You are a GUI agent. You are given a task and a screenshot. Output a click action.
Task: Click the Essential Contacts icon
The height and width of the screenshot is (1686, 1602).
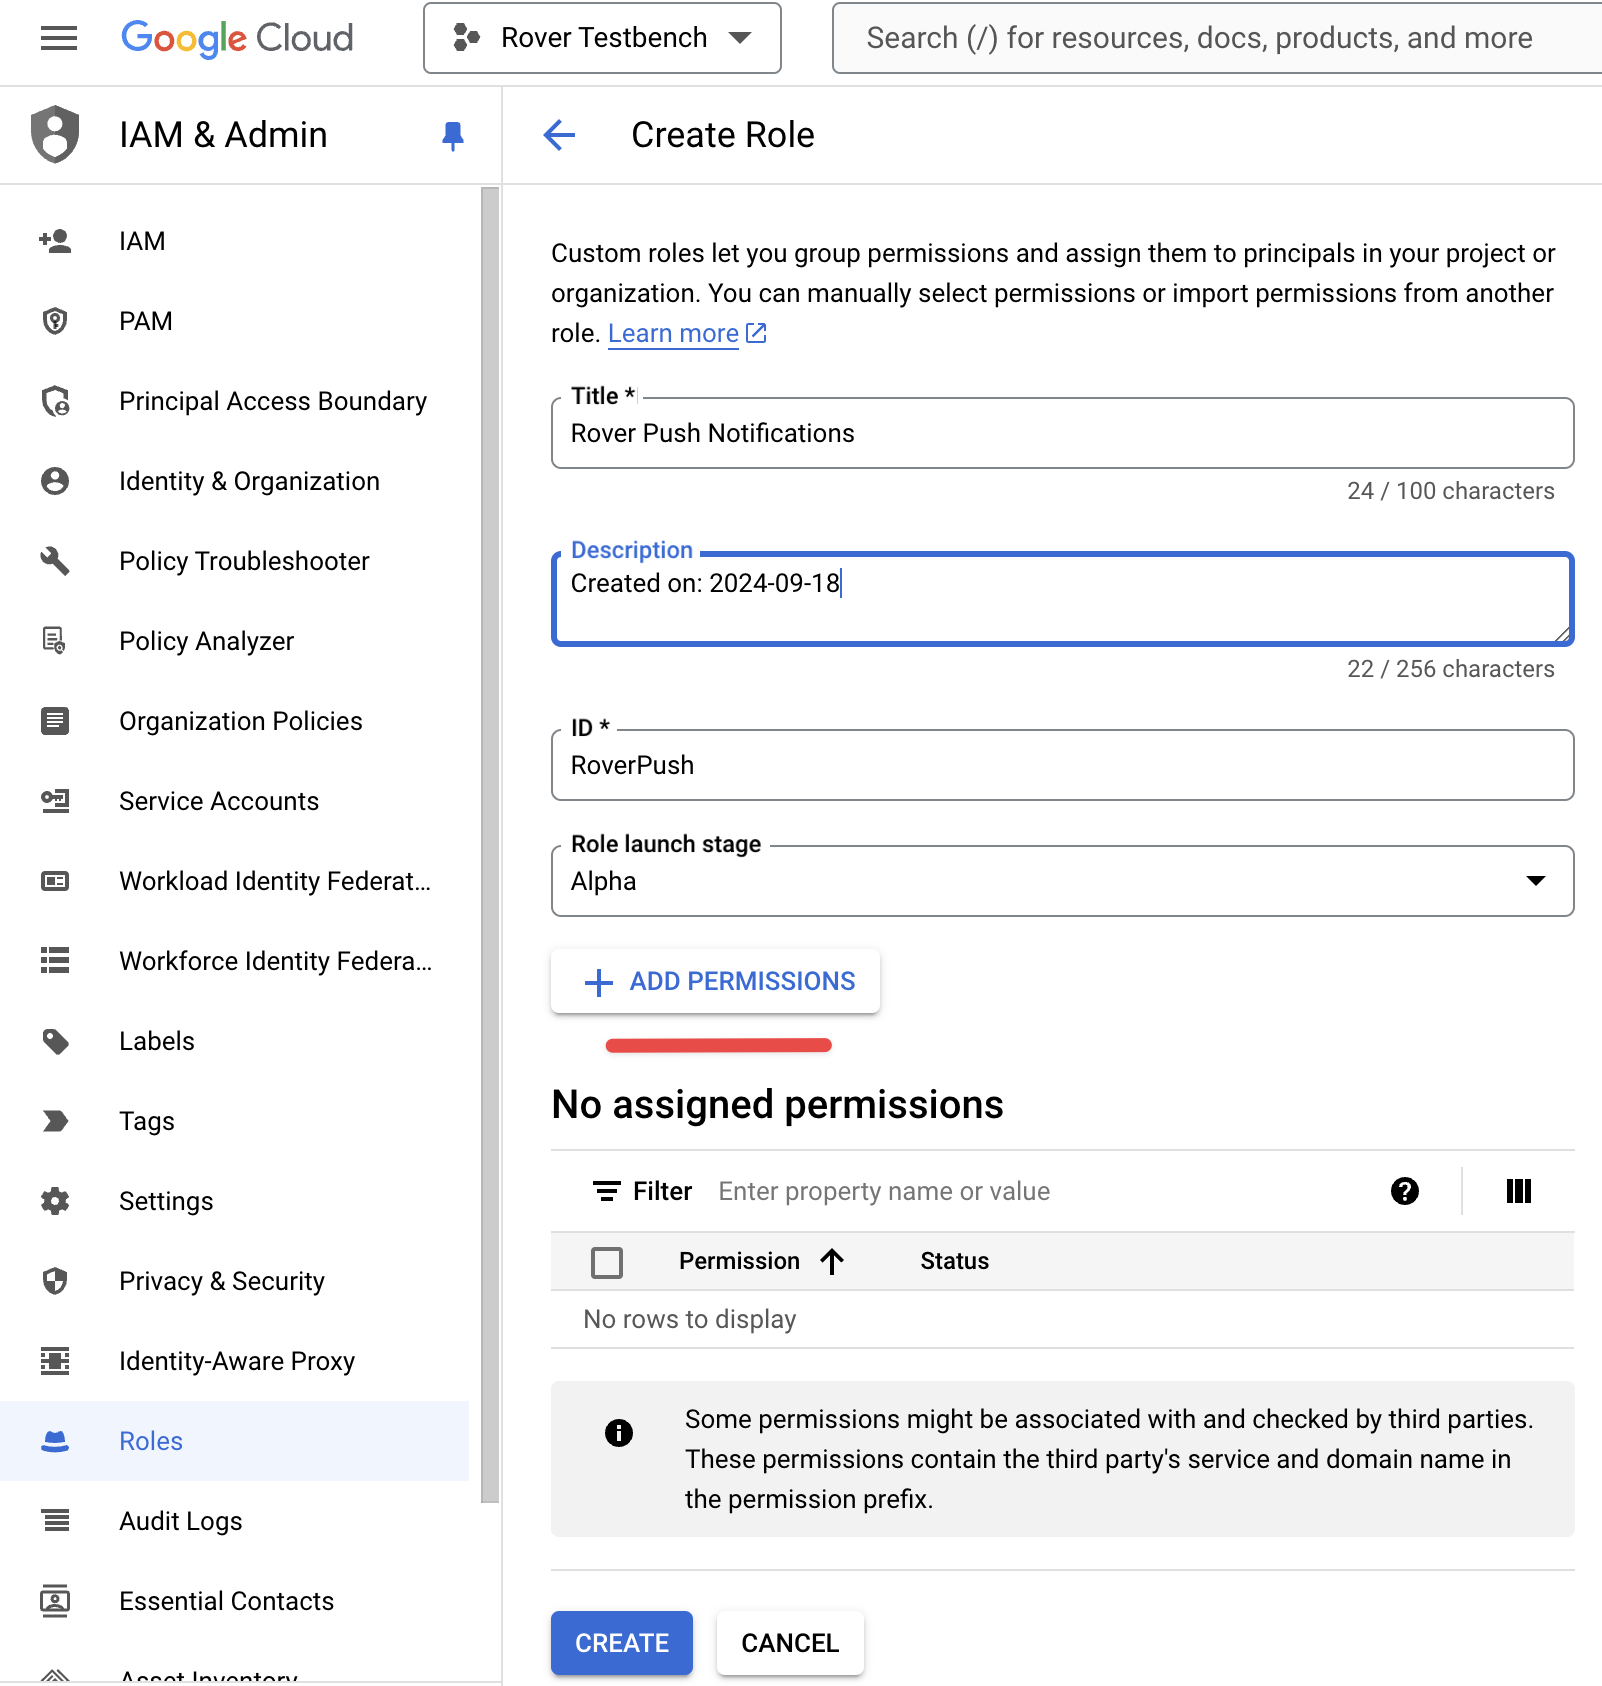point(55,1601)
